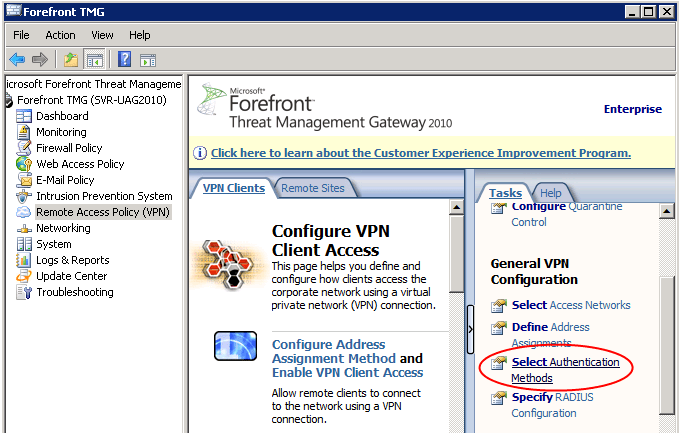Click the Tasks pane scrollbar thumb

666,345
